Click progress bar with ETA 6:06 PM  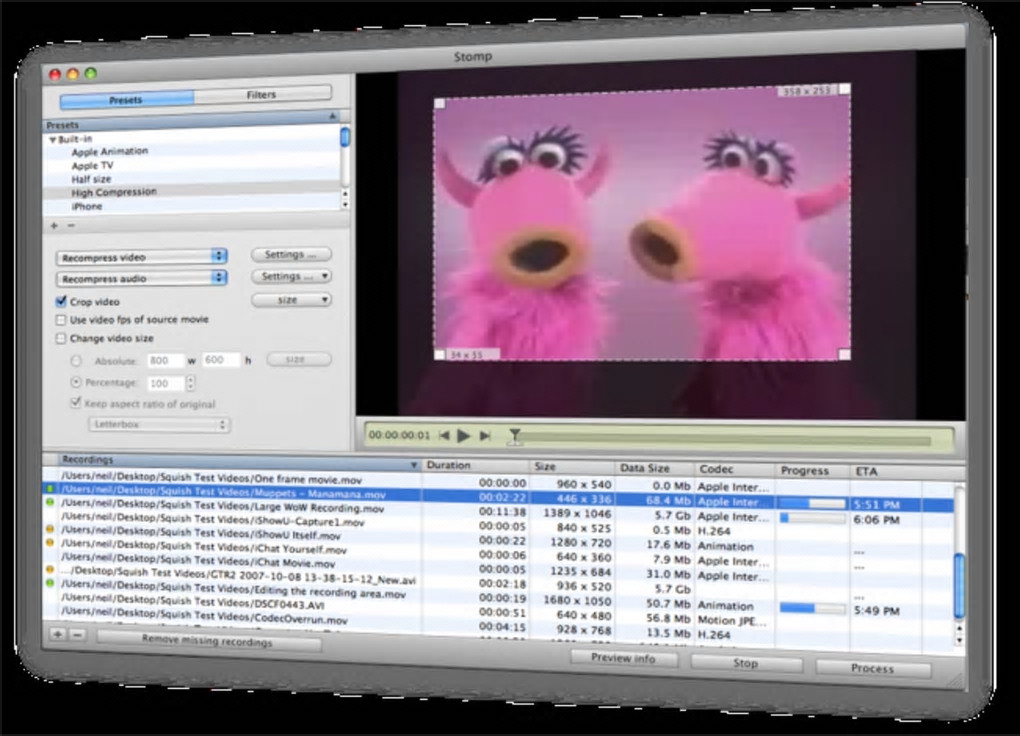tap(812, 519)
